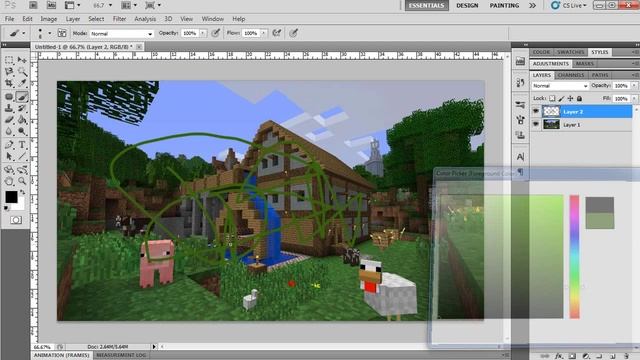Hide Layer 1 with eye icon
Screen dimensions: 640x360
536,124
